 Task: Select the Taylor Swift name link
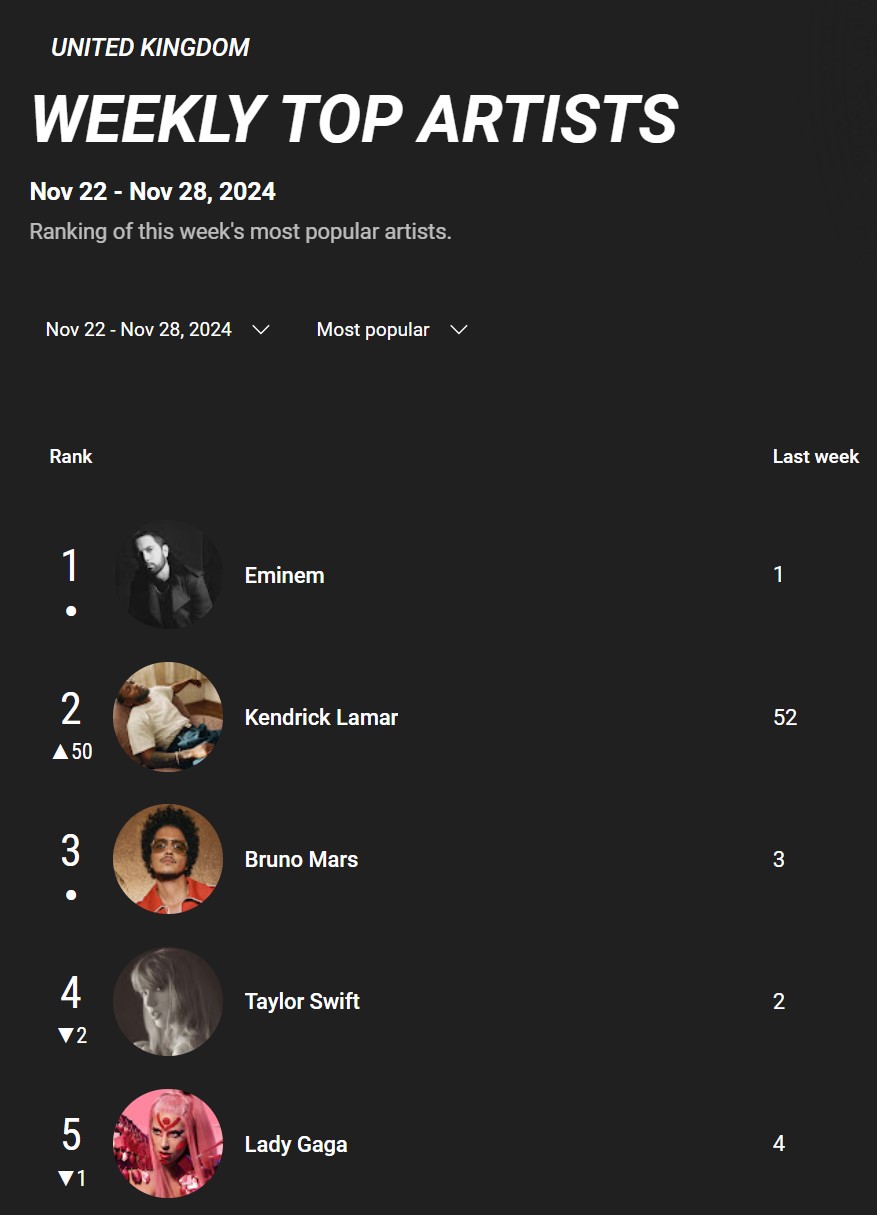[302, 1001]
